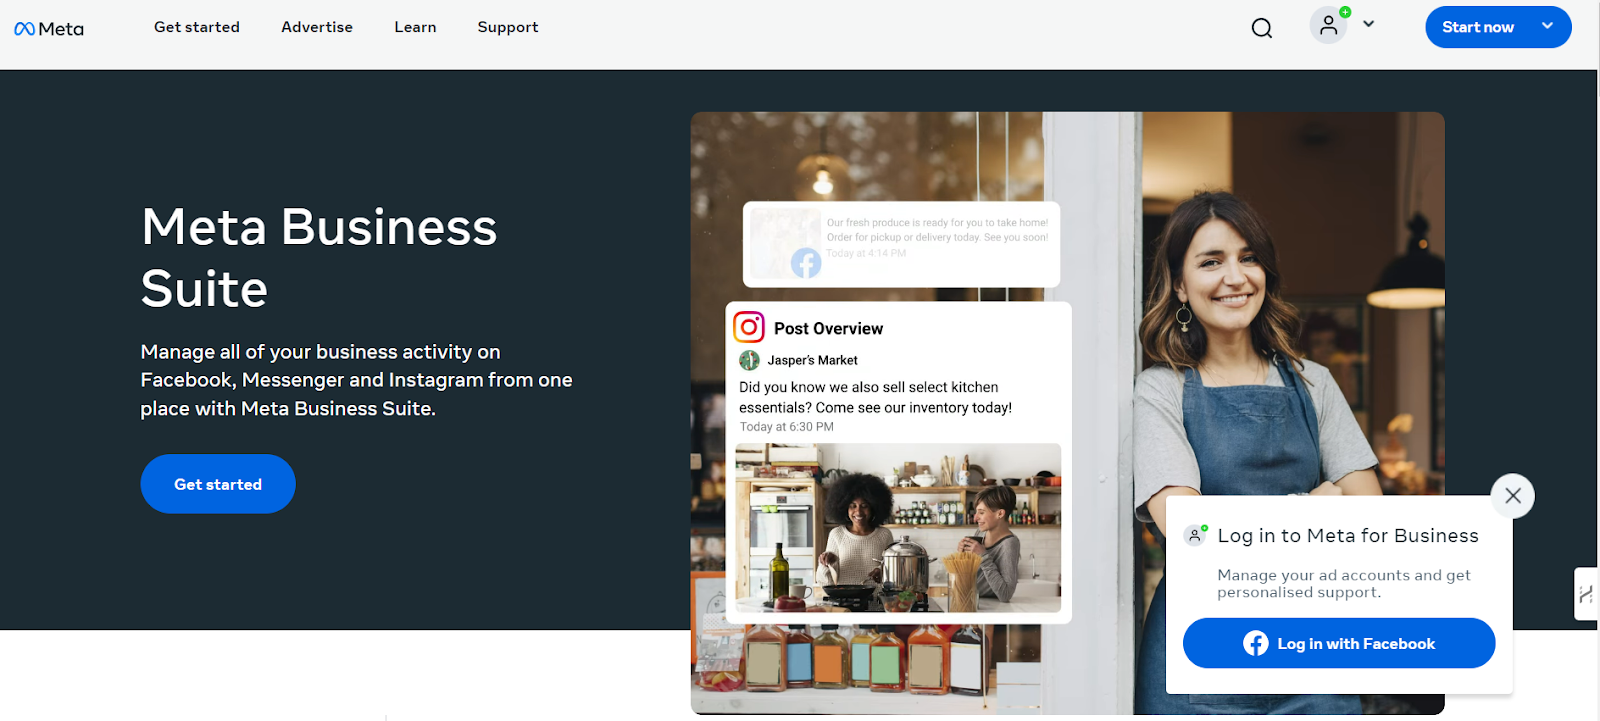Expand the account menu chevron

[x=1369, y=24]
